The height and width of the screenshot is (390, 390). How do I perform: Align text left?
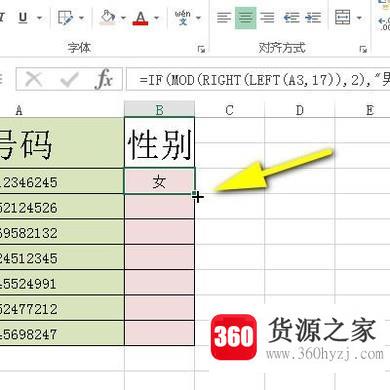pos(224,18)
